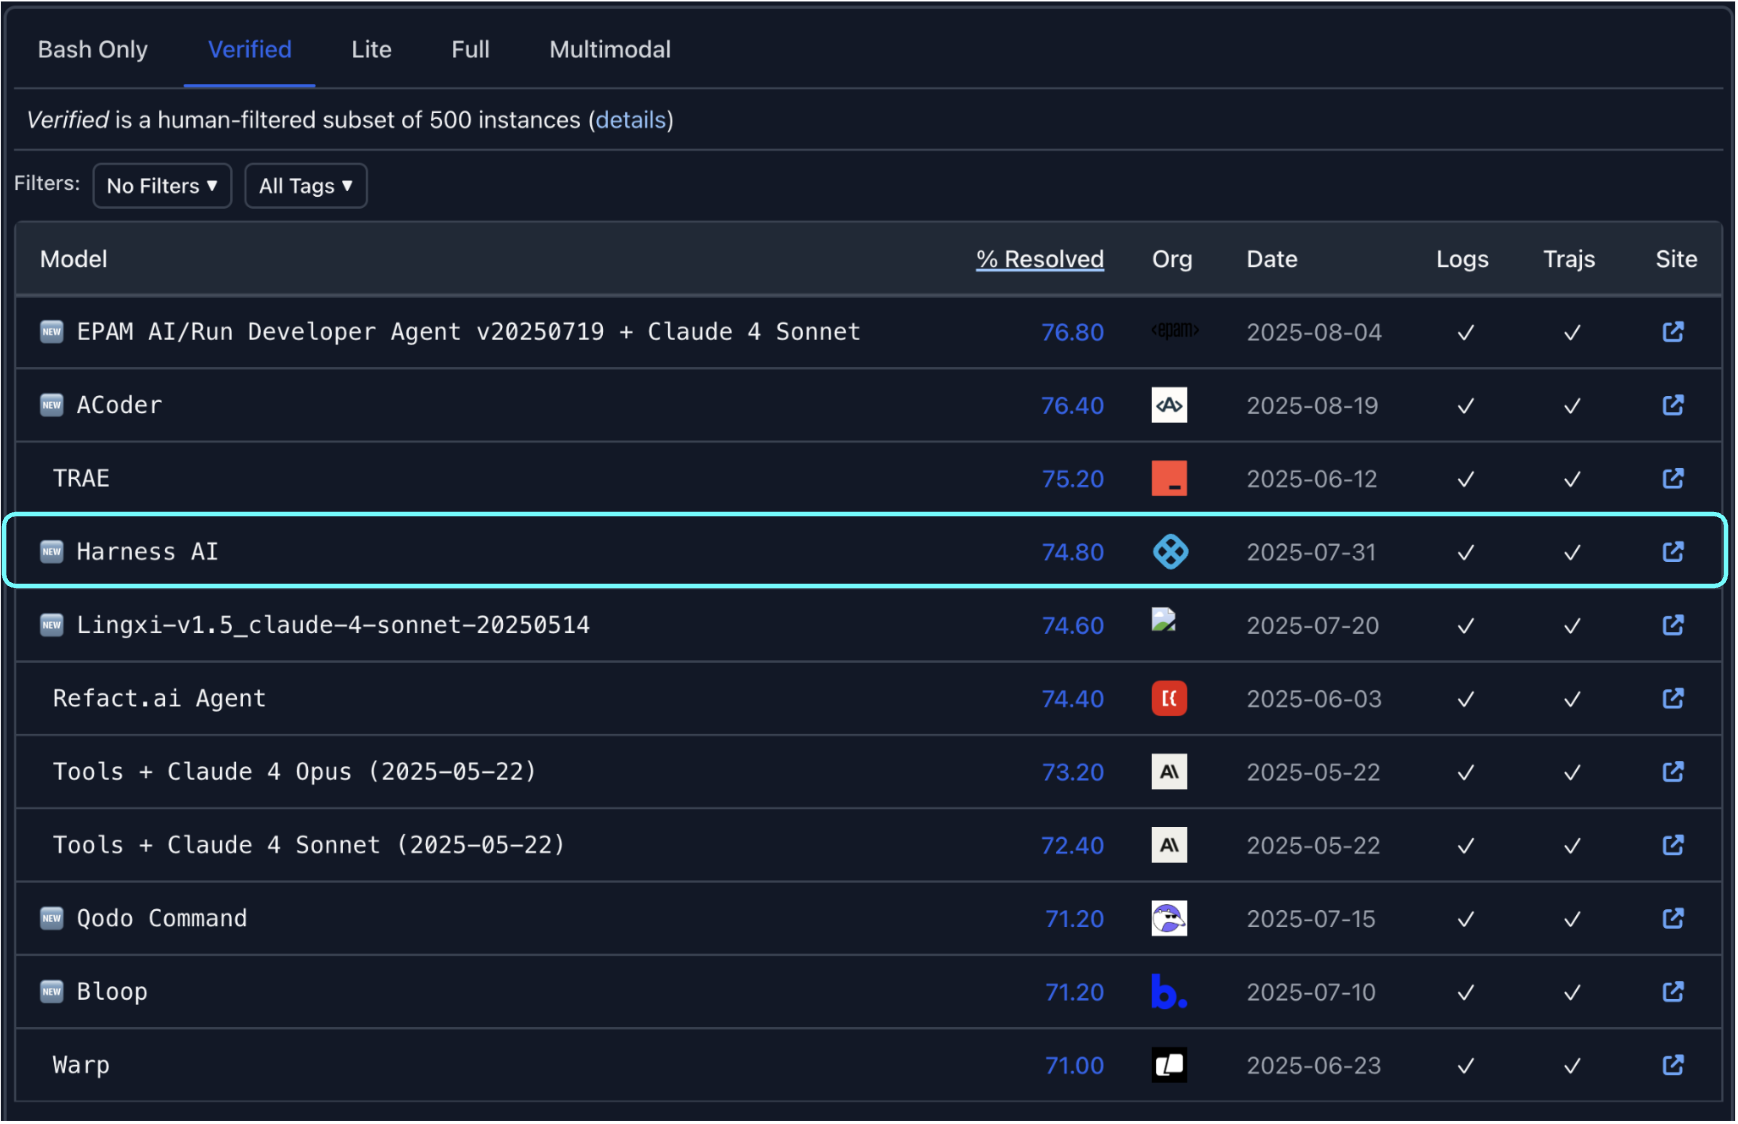Click the model name TRAE
Viewport: 1738px width, 1124px height.
(81, 478)
